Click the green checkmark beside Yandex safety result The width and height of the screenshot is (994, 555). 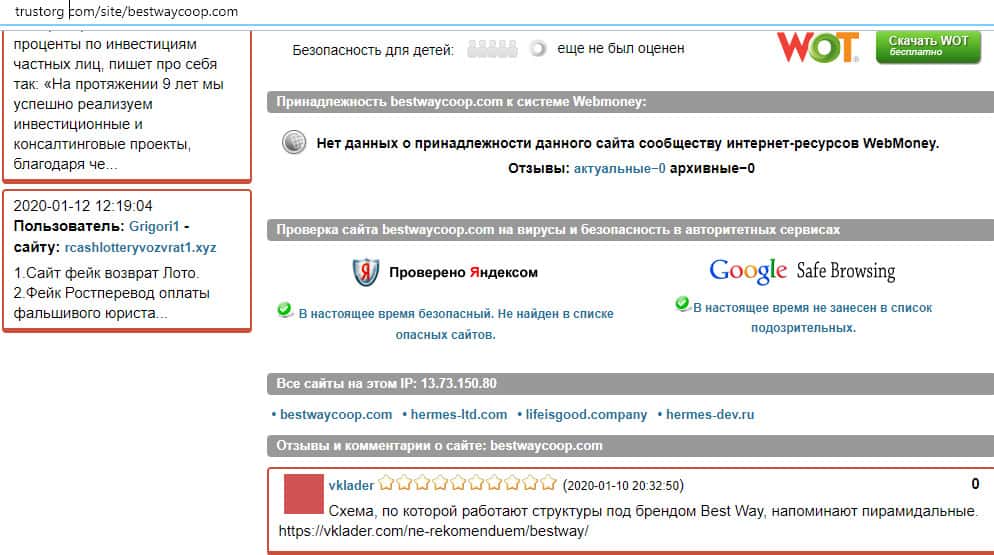[x=285, y=310]
